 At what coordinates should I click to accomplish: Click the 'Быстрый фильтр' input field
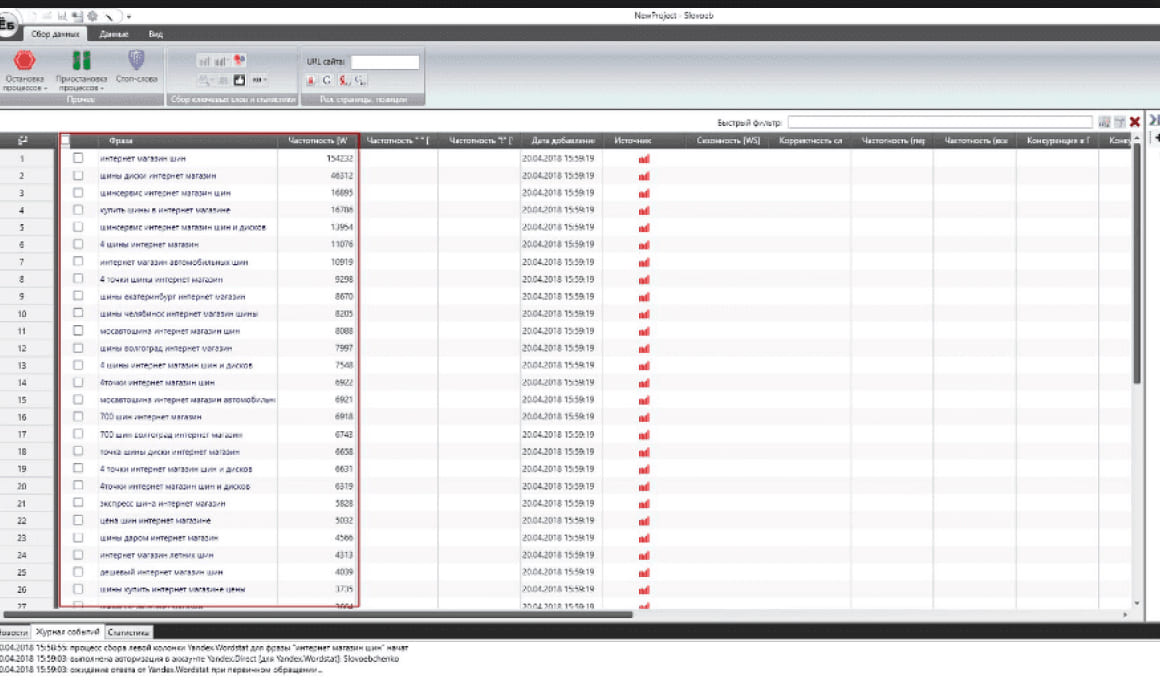941,122
